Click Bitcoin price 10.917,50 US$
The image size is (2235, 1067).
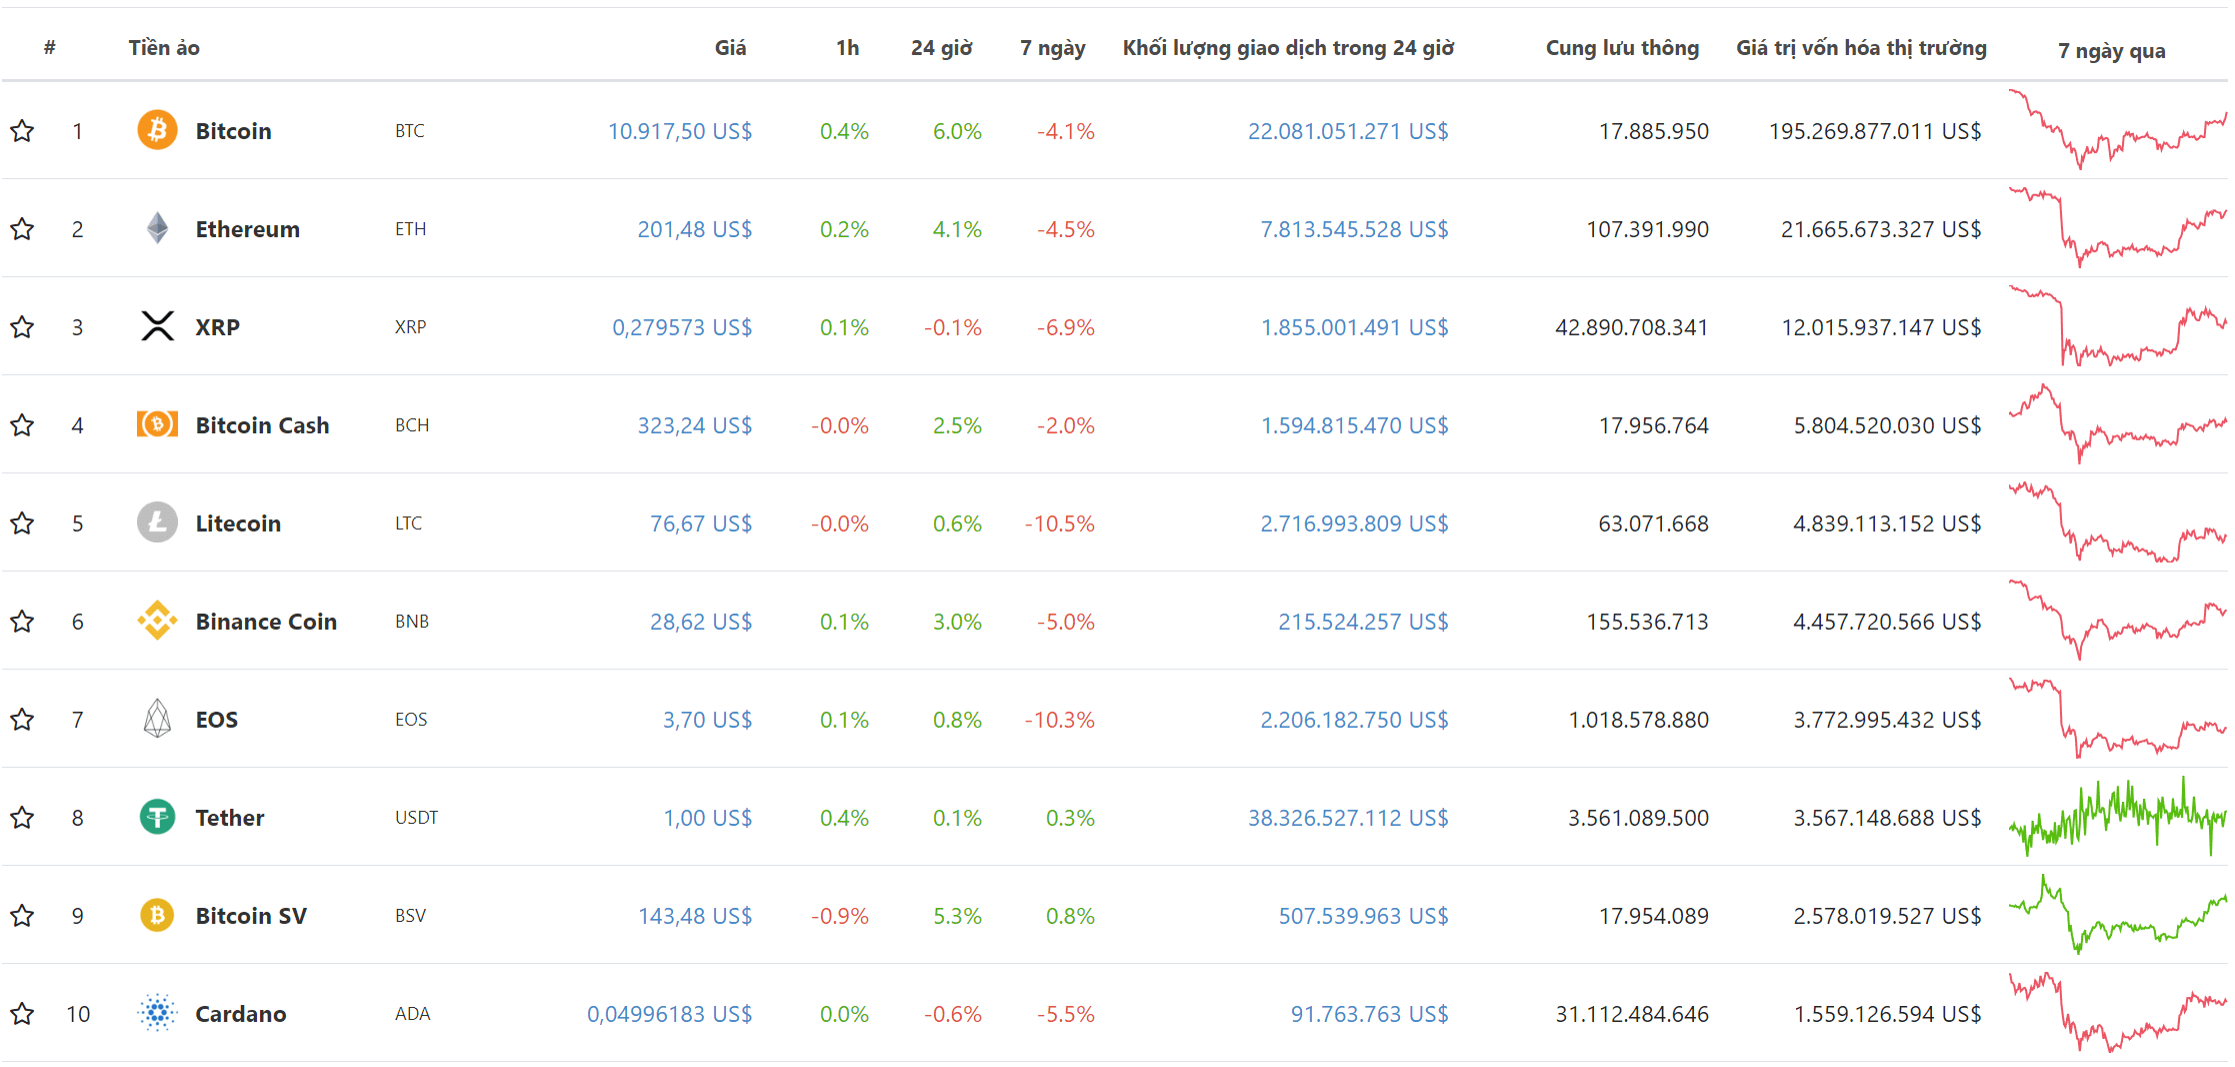coord(680,131)
